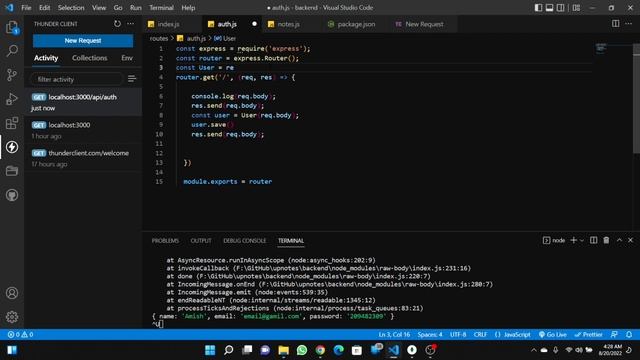The width and height of the screenshot is (640, 360).
Task: Open the Edit menu
Action: [x=44, y=8]
